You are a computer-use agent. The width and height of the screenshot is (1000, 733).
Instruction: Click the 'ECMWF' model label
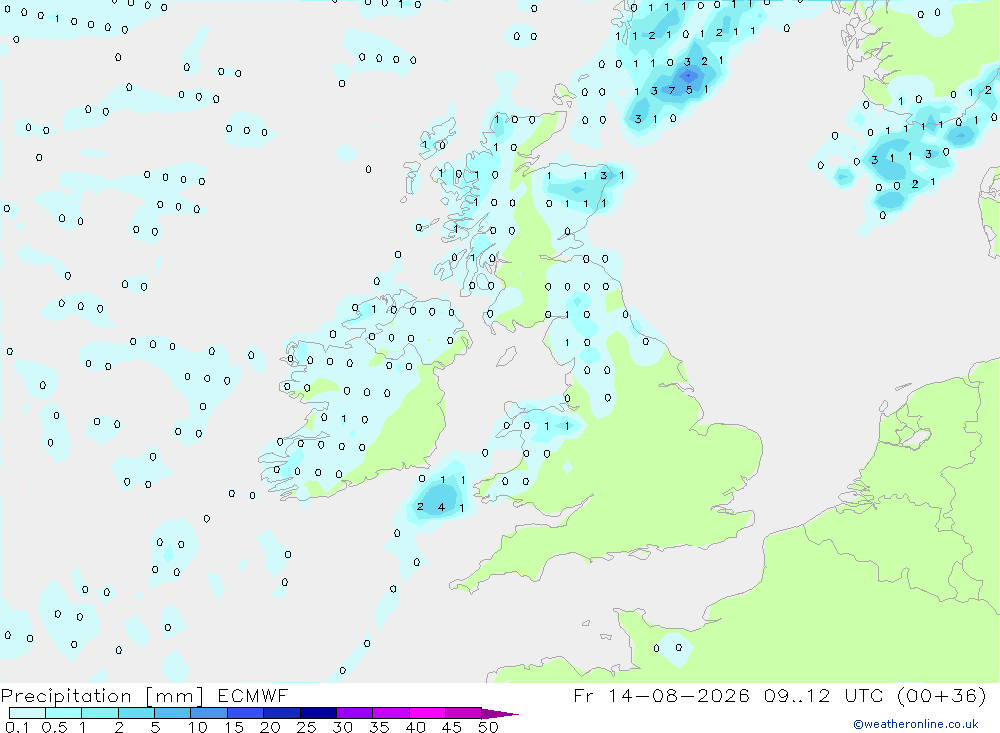tap(253, 696)
